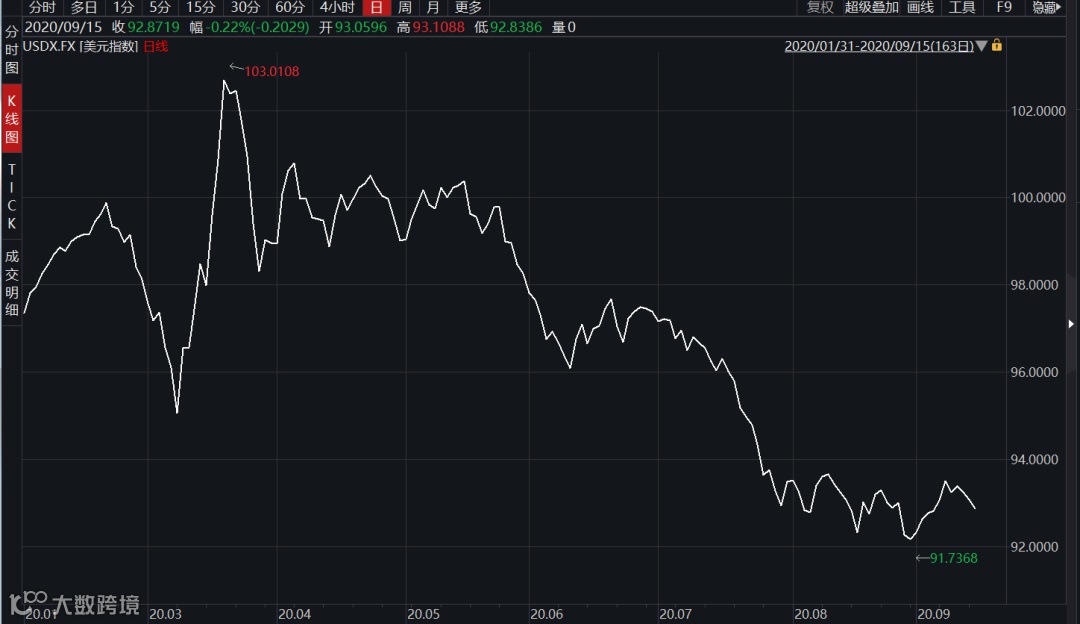This screenshot has height=624, width=1080.
Task: Click the USDX.FX [美元指数] title
Action: (x=81, y=46)
